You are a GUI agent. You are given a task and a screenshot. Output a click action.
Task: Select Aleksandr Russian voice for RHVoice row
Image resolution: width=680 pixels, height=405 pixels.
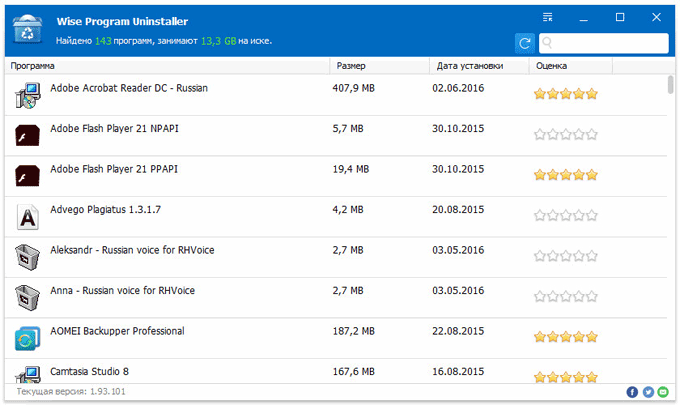[x=336, y=257]
